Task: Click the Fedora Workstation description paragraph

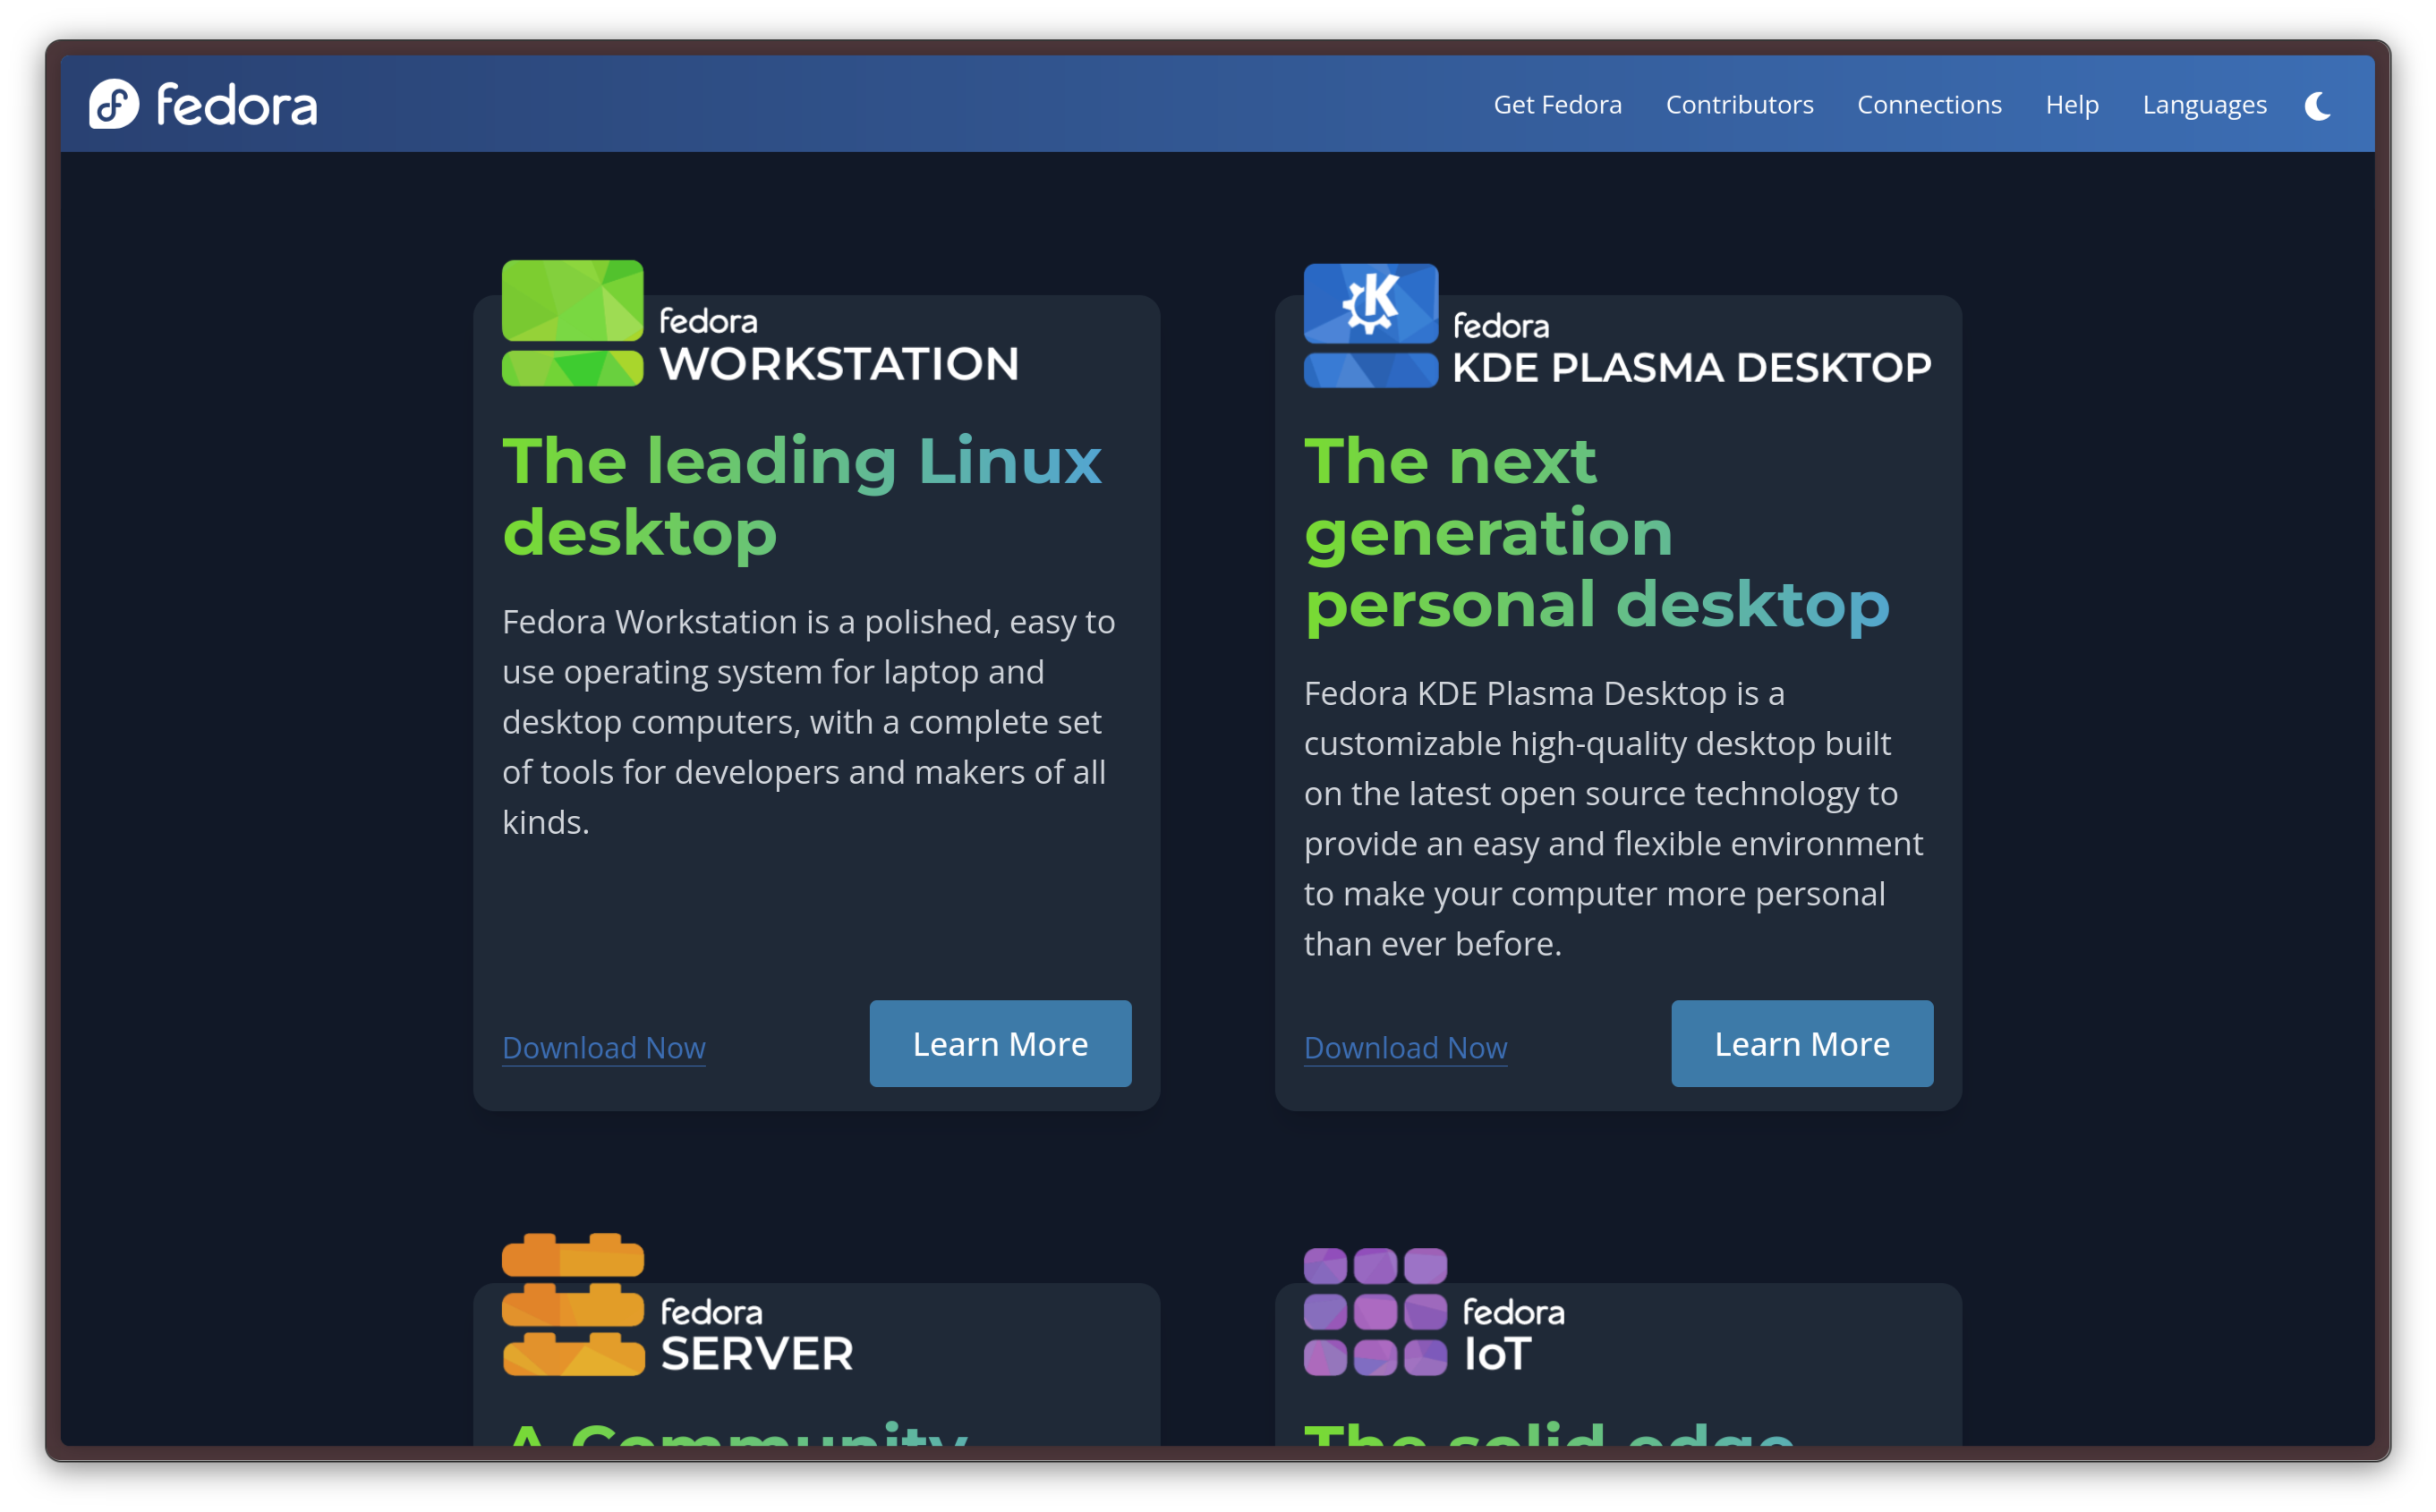Action: coord(809,721)
